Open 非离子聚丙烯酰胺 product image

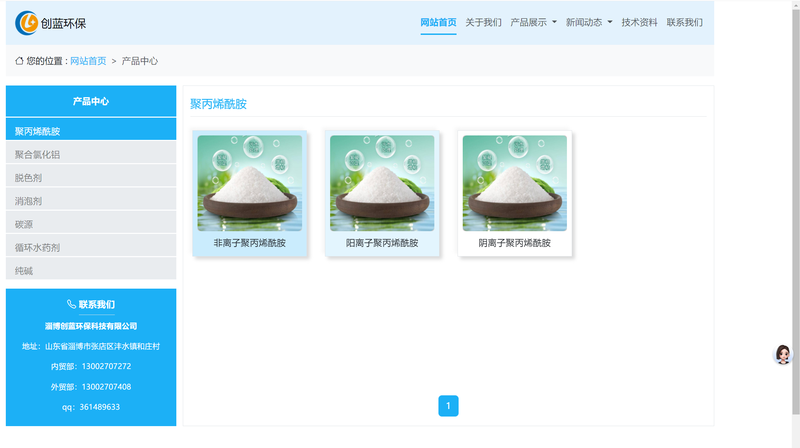249,183
